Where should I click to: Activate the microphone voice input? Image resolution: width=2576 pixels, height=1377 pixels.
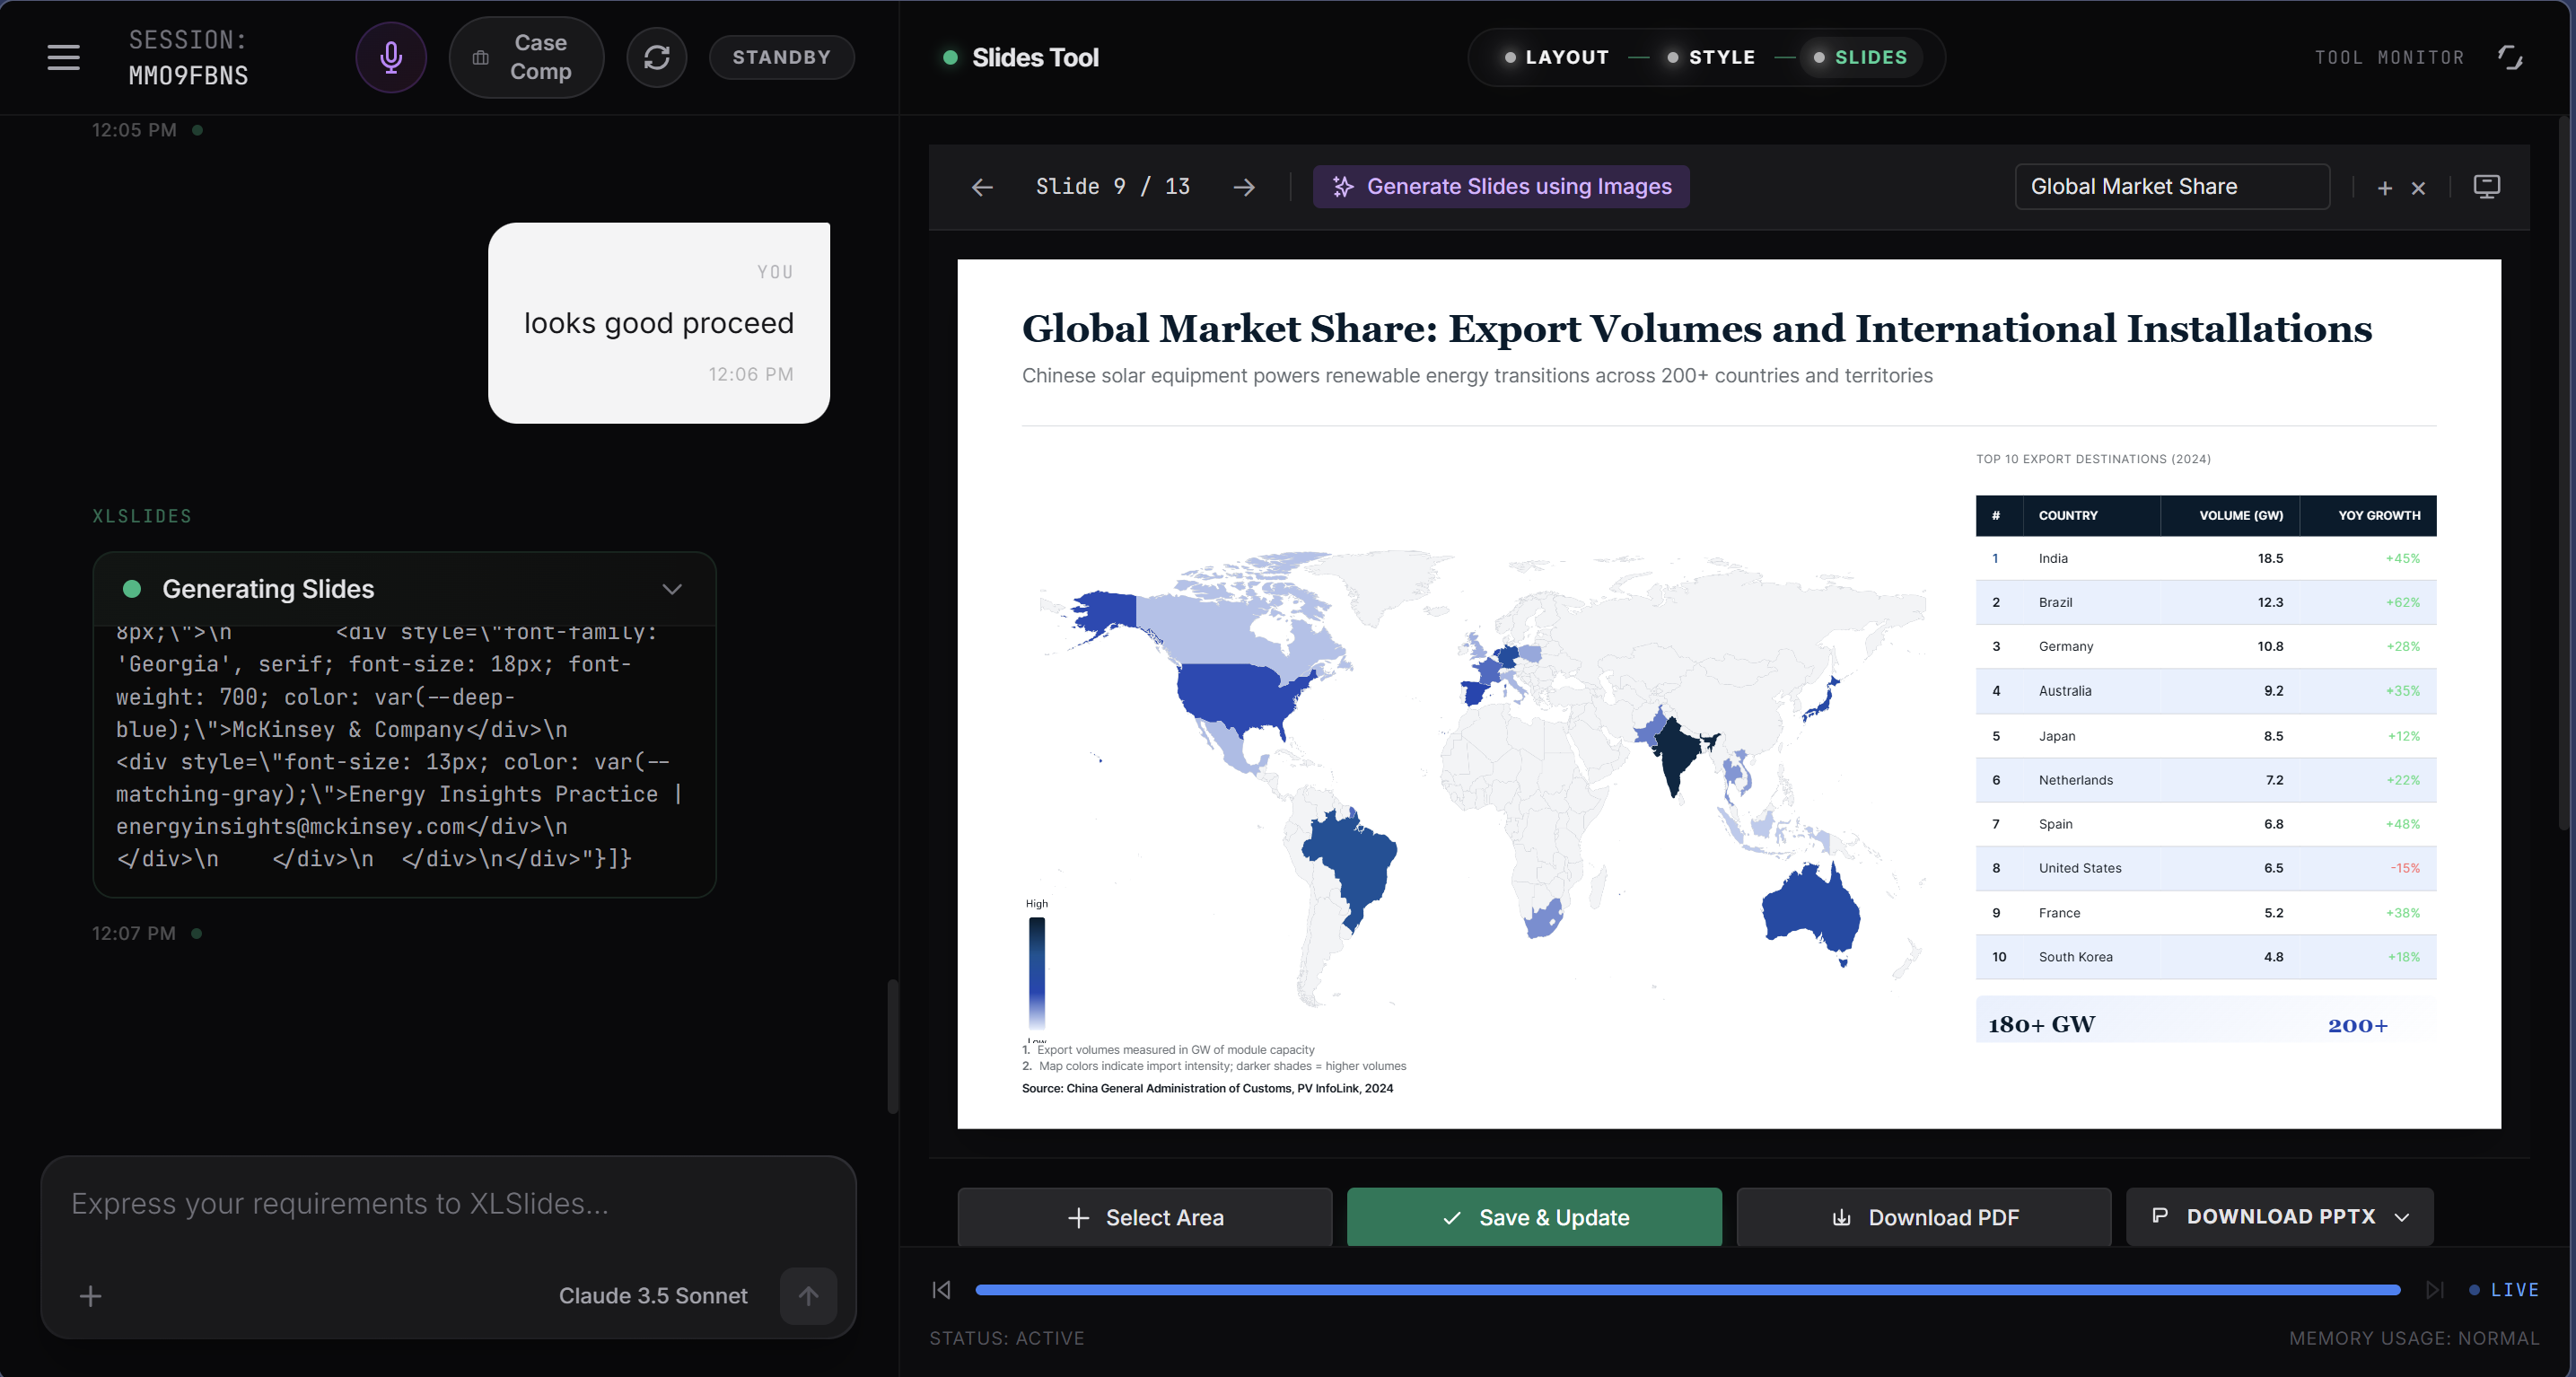pos(391,57)
